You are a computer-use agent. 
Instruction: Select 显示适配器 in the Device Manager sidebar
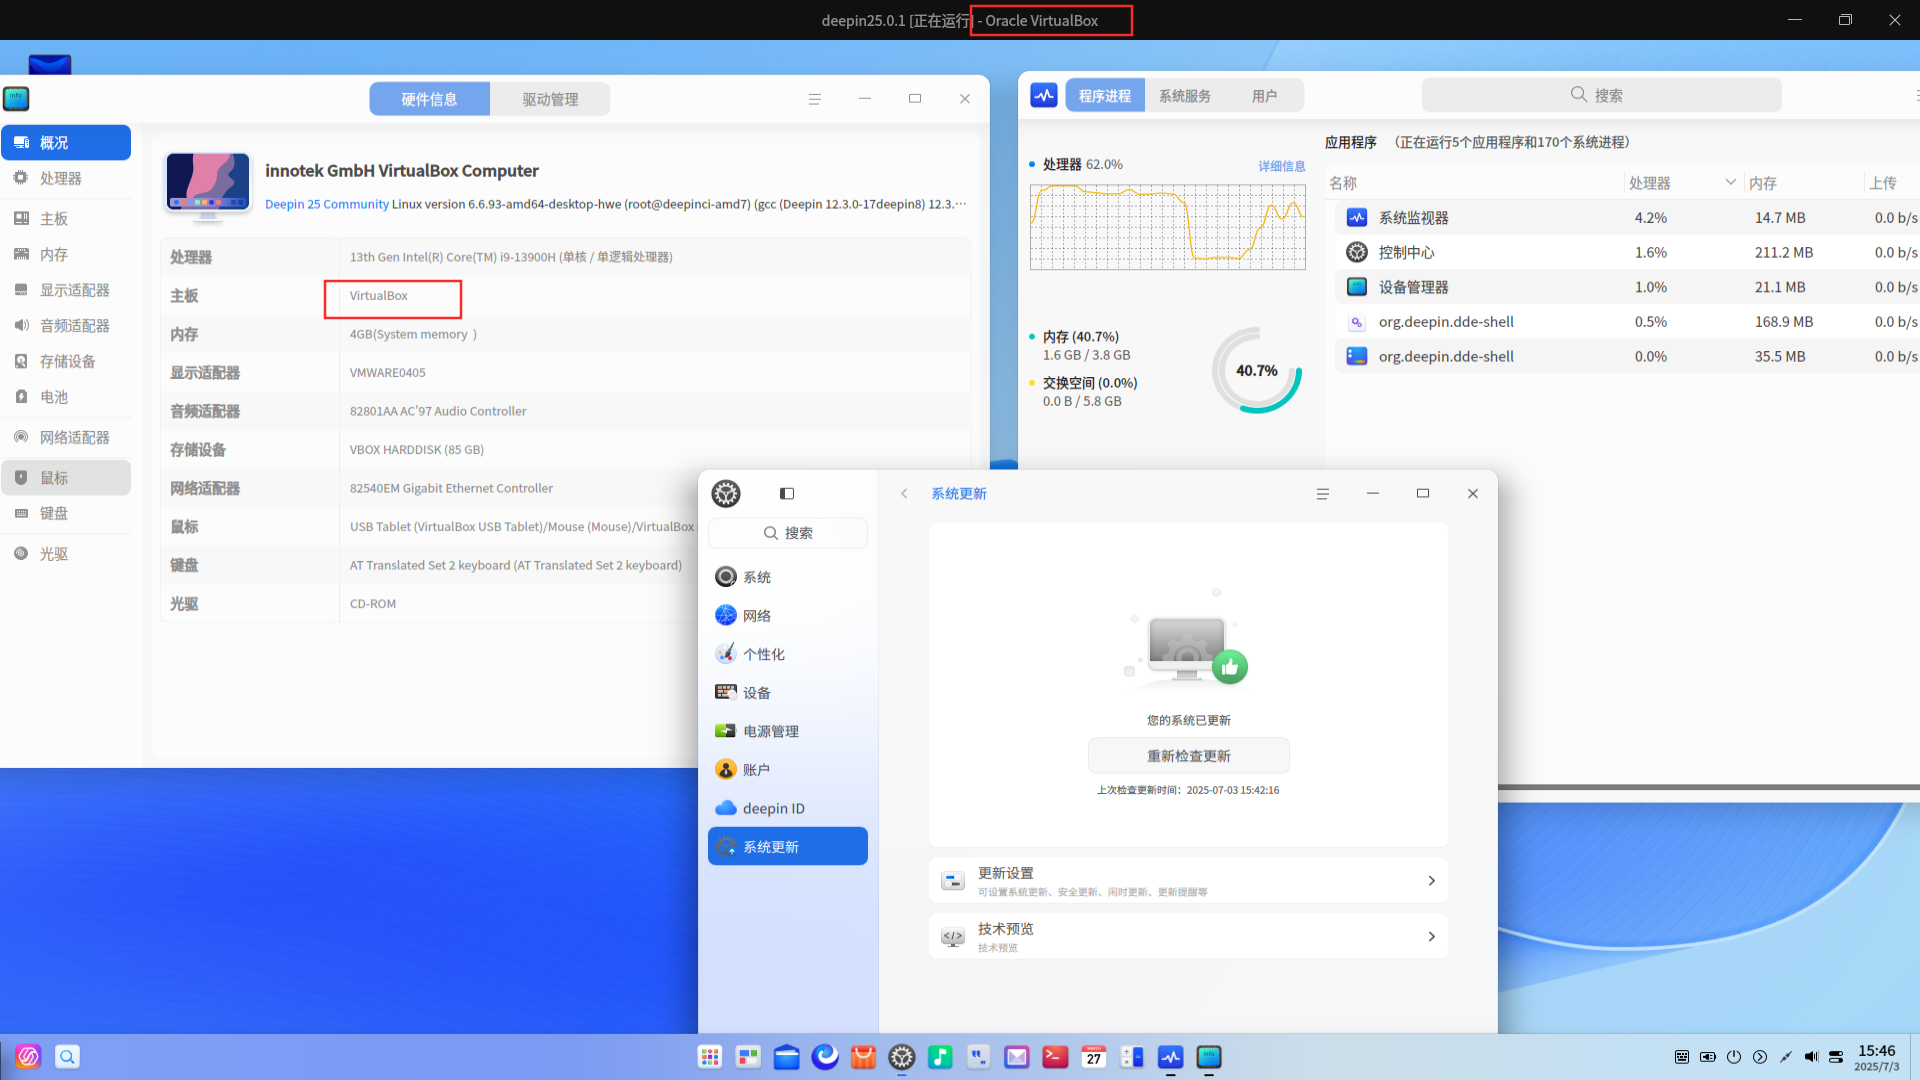[x=66, y=290]
